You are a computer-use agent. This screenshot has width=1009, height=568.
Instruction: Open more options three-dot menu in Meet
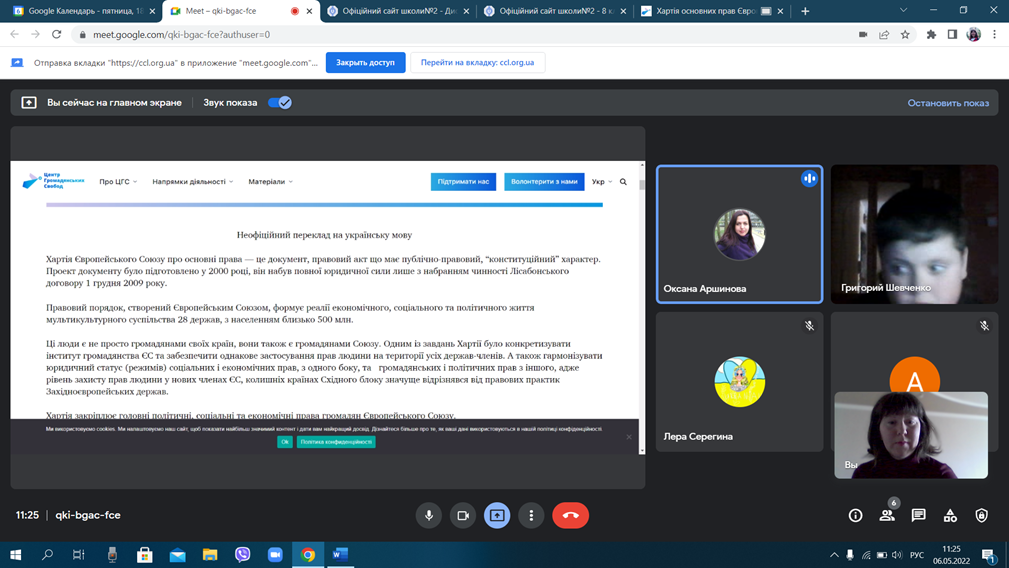coord(531,515)
